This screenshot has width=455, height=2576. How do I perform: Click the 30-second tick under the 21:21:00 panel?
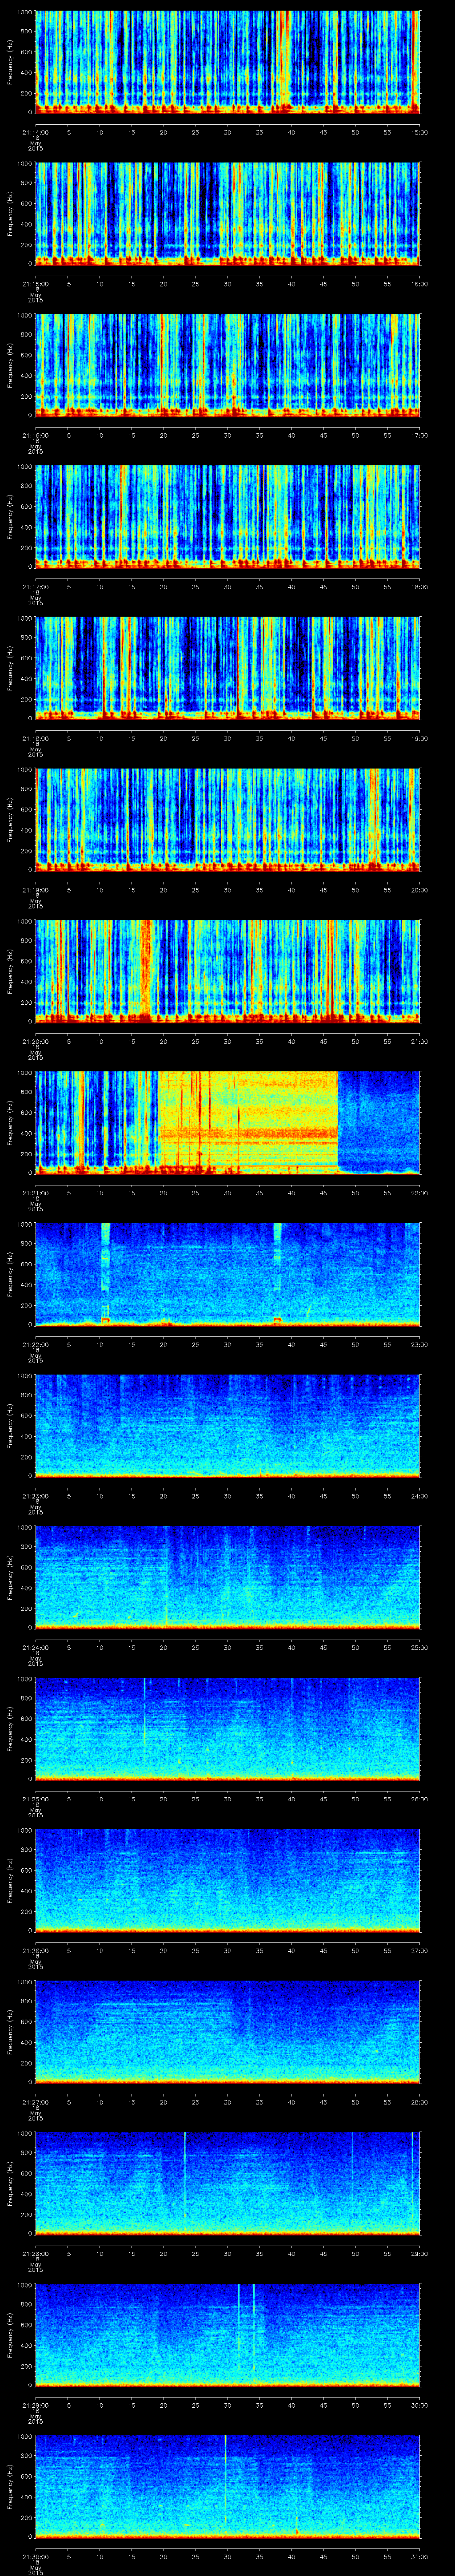pos(227,1193)
